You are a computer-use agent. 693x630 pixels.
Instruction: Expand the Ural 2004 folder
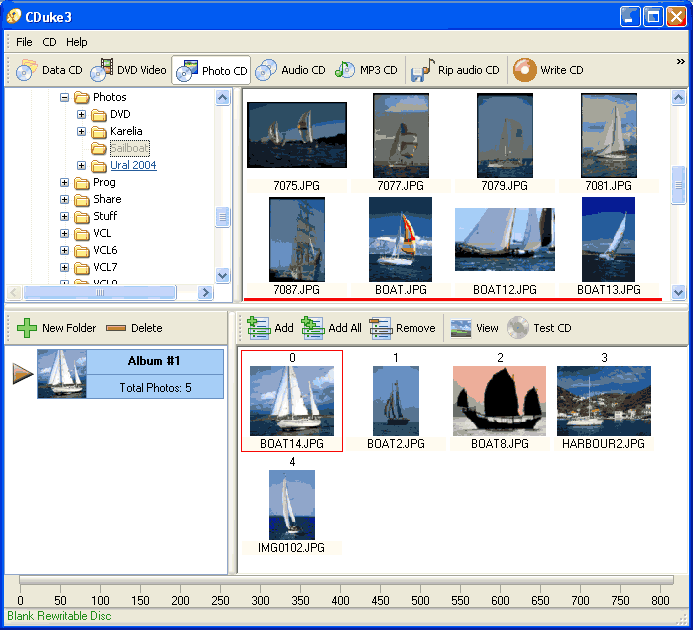tap(81, 165)
